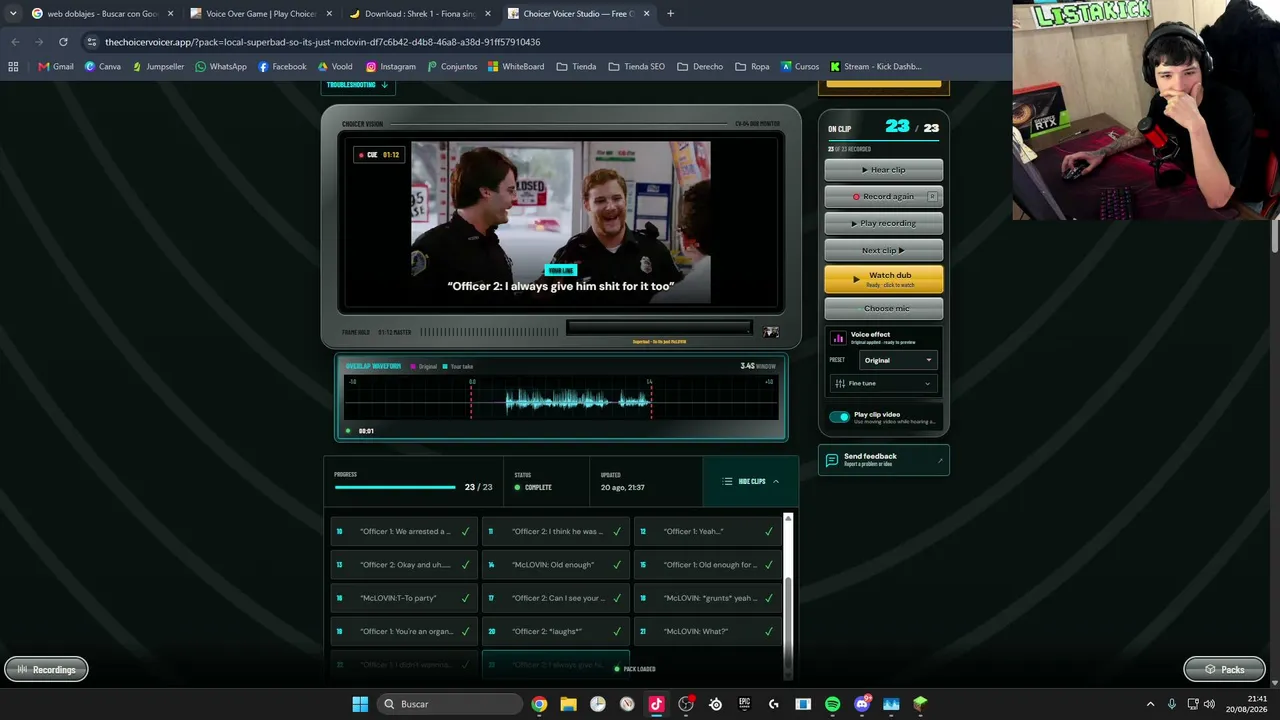
Task: Close the web doblajes Google tab
Action: click(x=170, y=14)
